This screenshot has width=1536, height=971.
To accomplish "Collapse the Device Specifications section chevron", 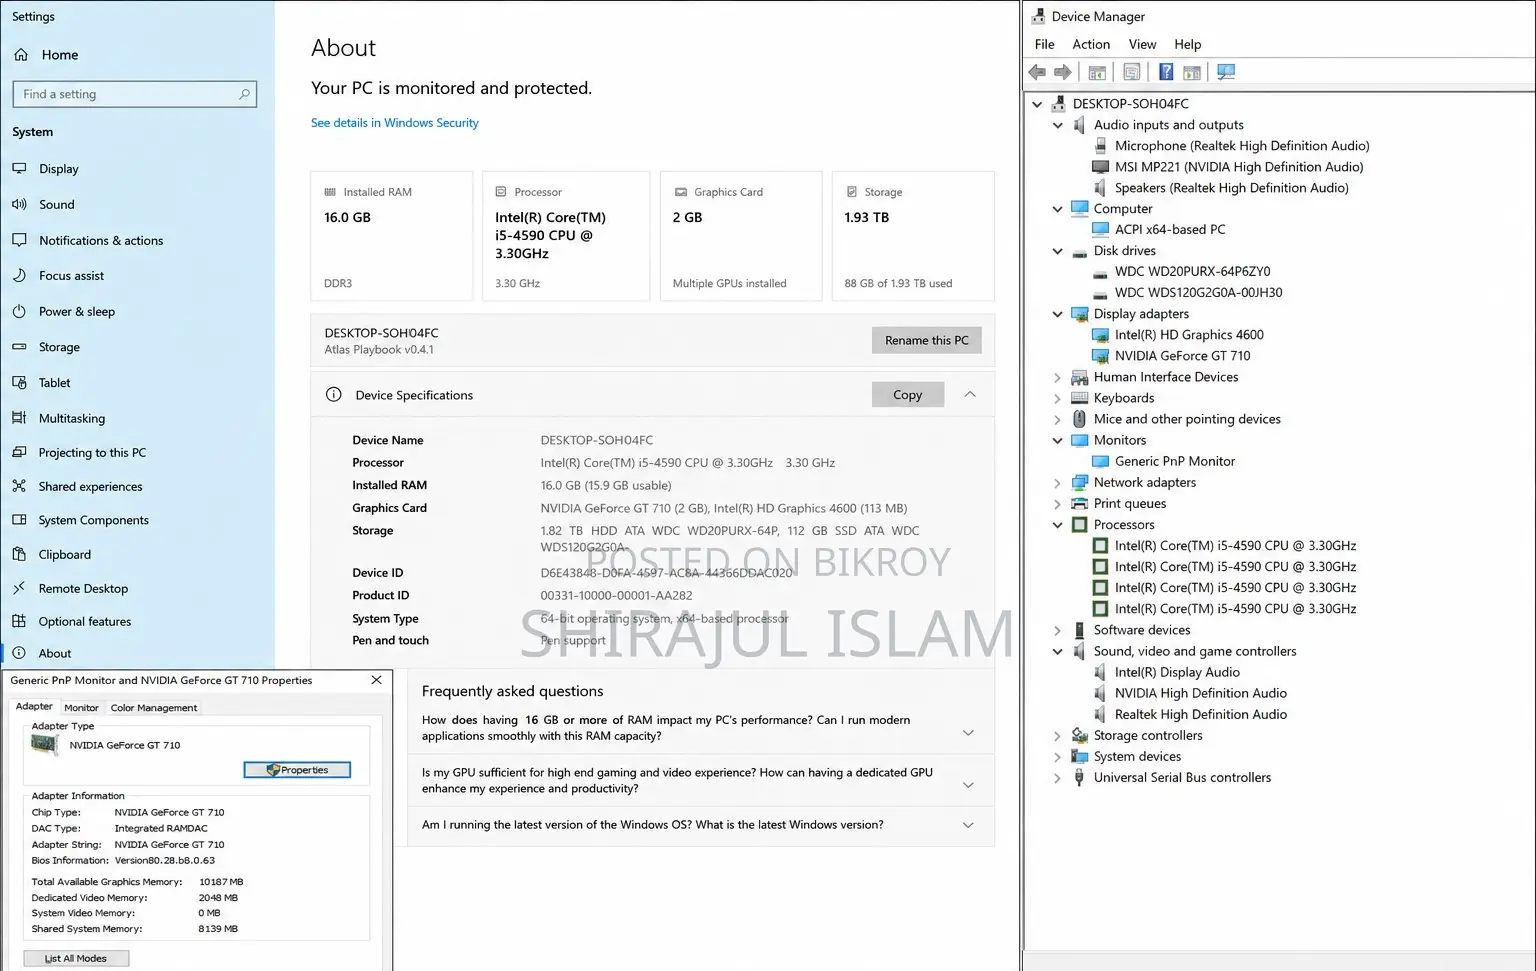I will point(970,395).
